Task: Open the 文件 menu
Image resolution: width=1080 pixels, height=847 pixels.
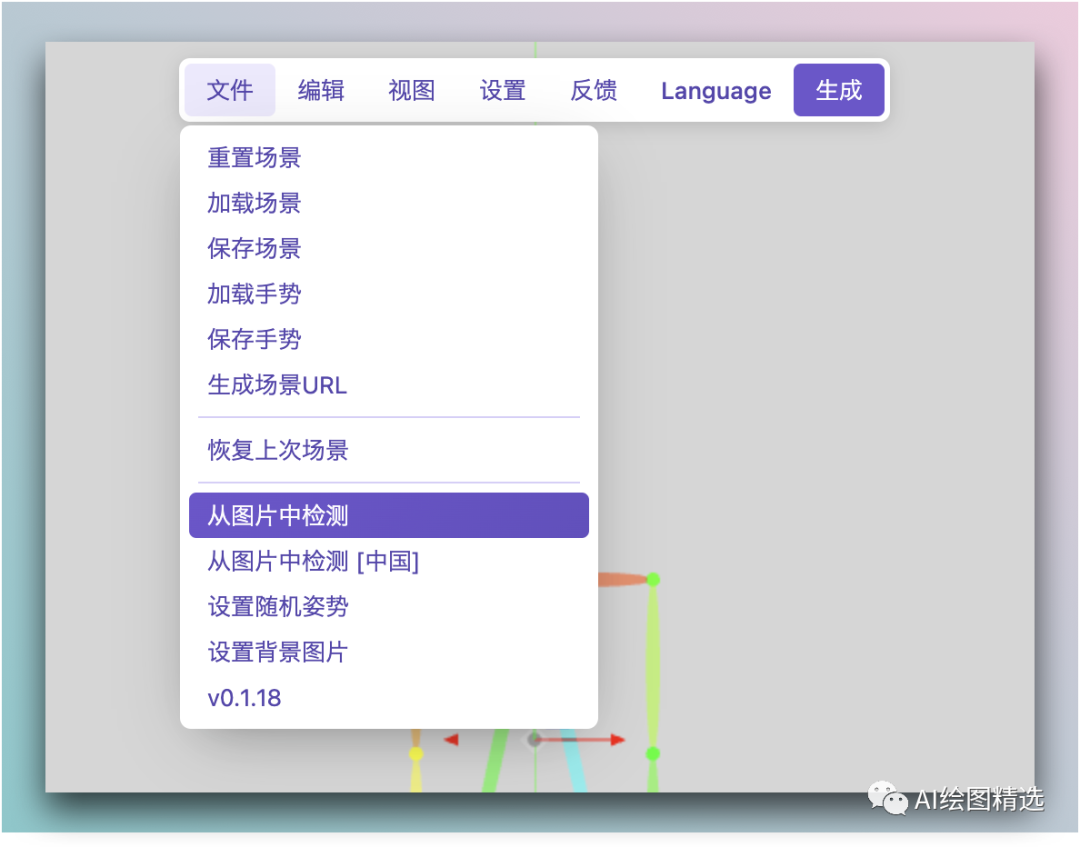Action: pos(229,90)
